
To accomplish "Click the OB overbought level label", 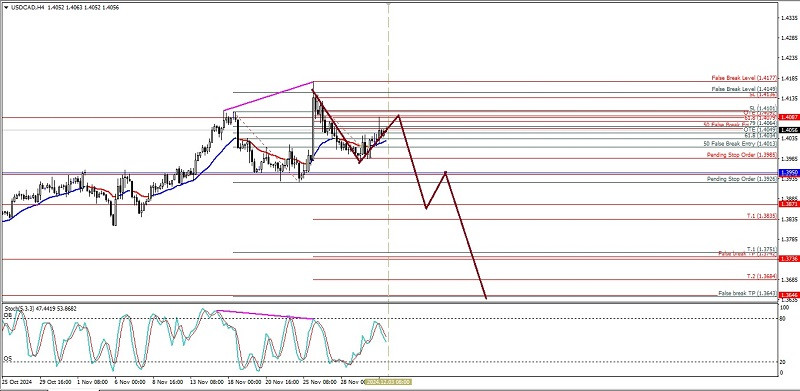I will [8, 316].
